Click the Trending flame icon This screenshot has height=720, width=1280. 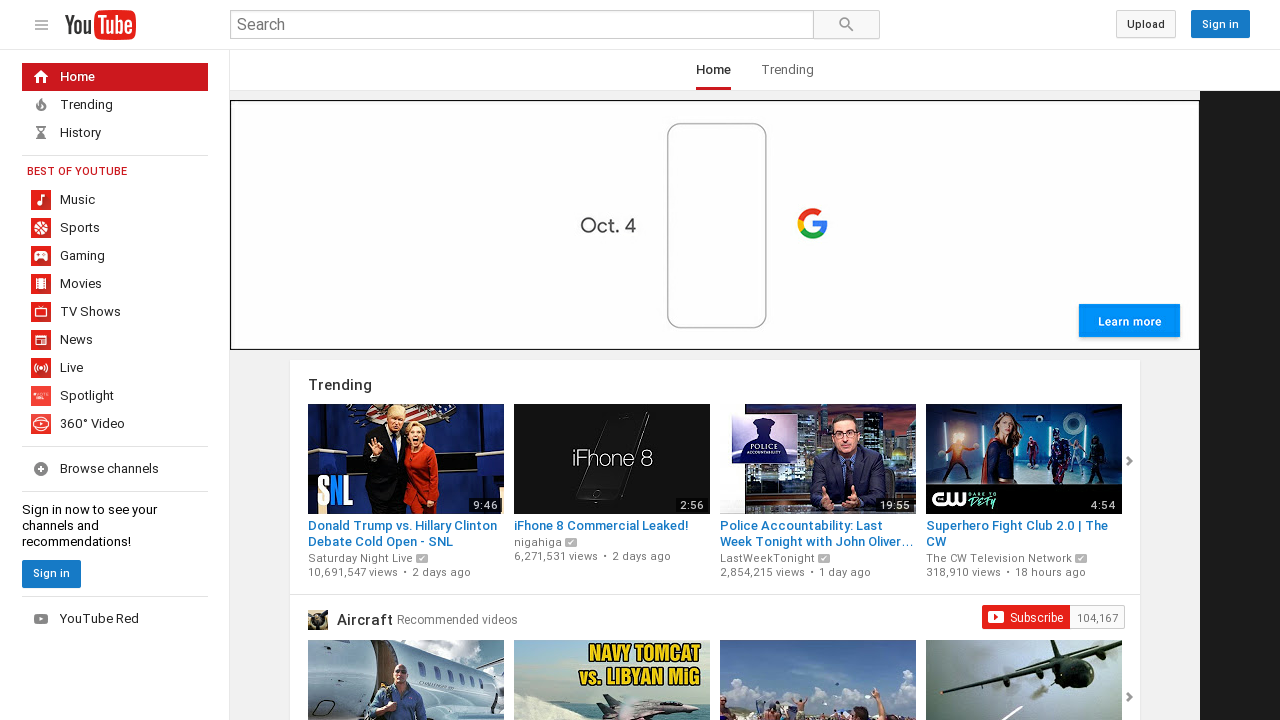(41, 105)
